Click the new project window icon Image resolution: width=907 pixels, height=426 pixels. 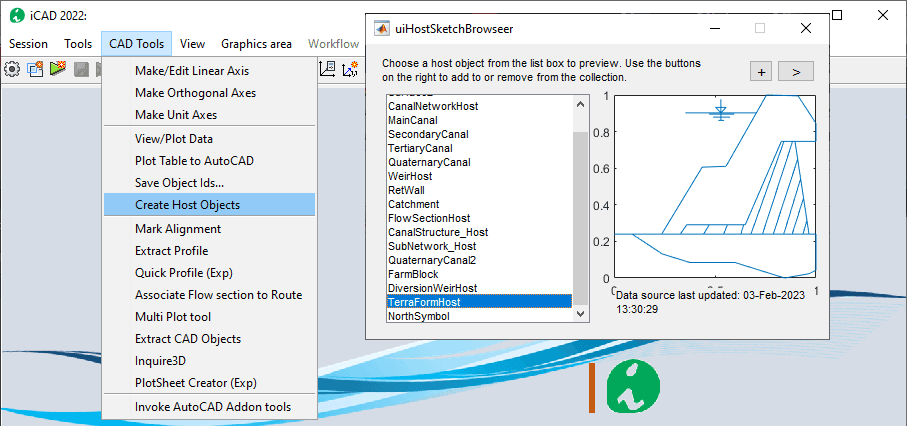coord(36,69)
